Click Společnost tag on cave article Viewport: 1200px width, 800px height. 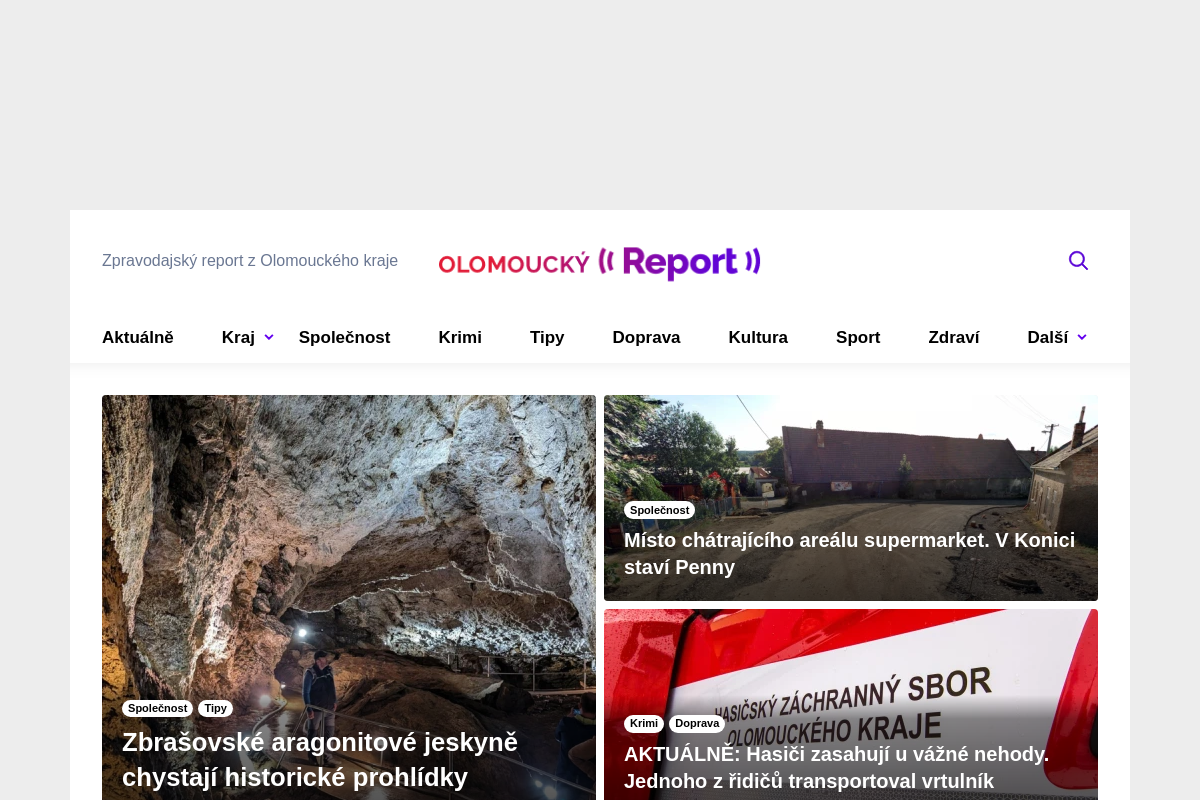click(157, 708)
